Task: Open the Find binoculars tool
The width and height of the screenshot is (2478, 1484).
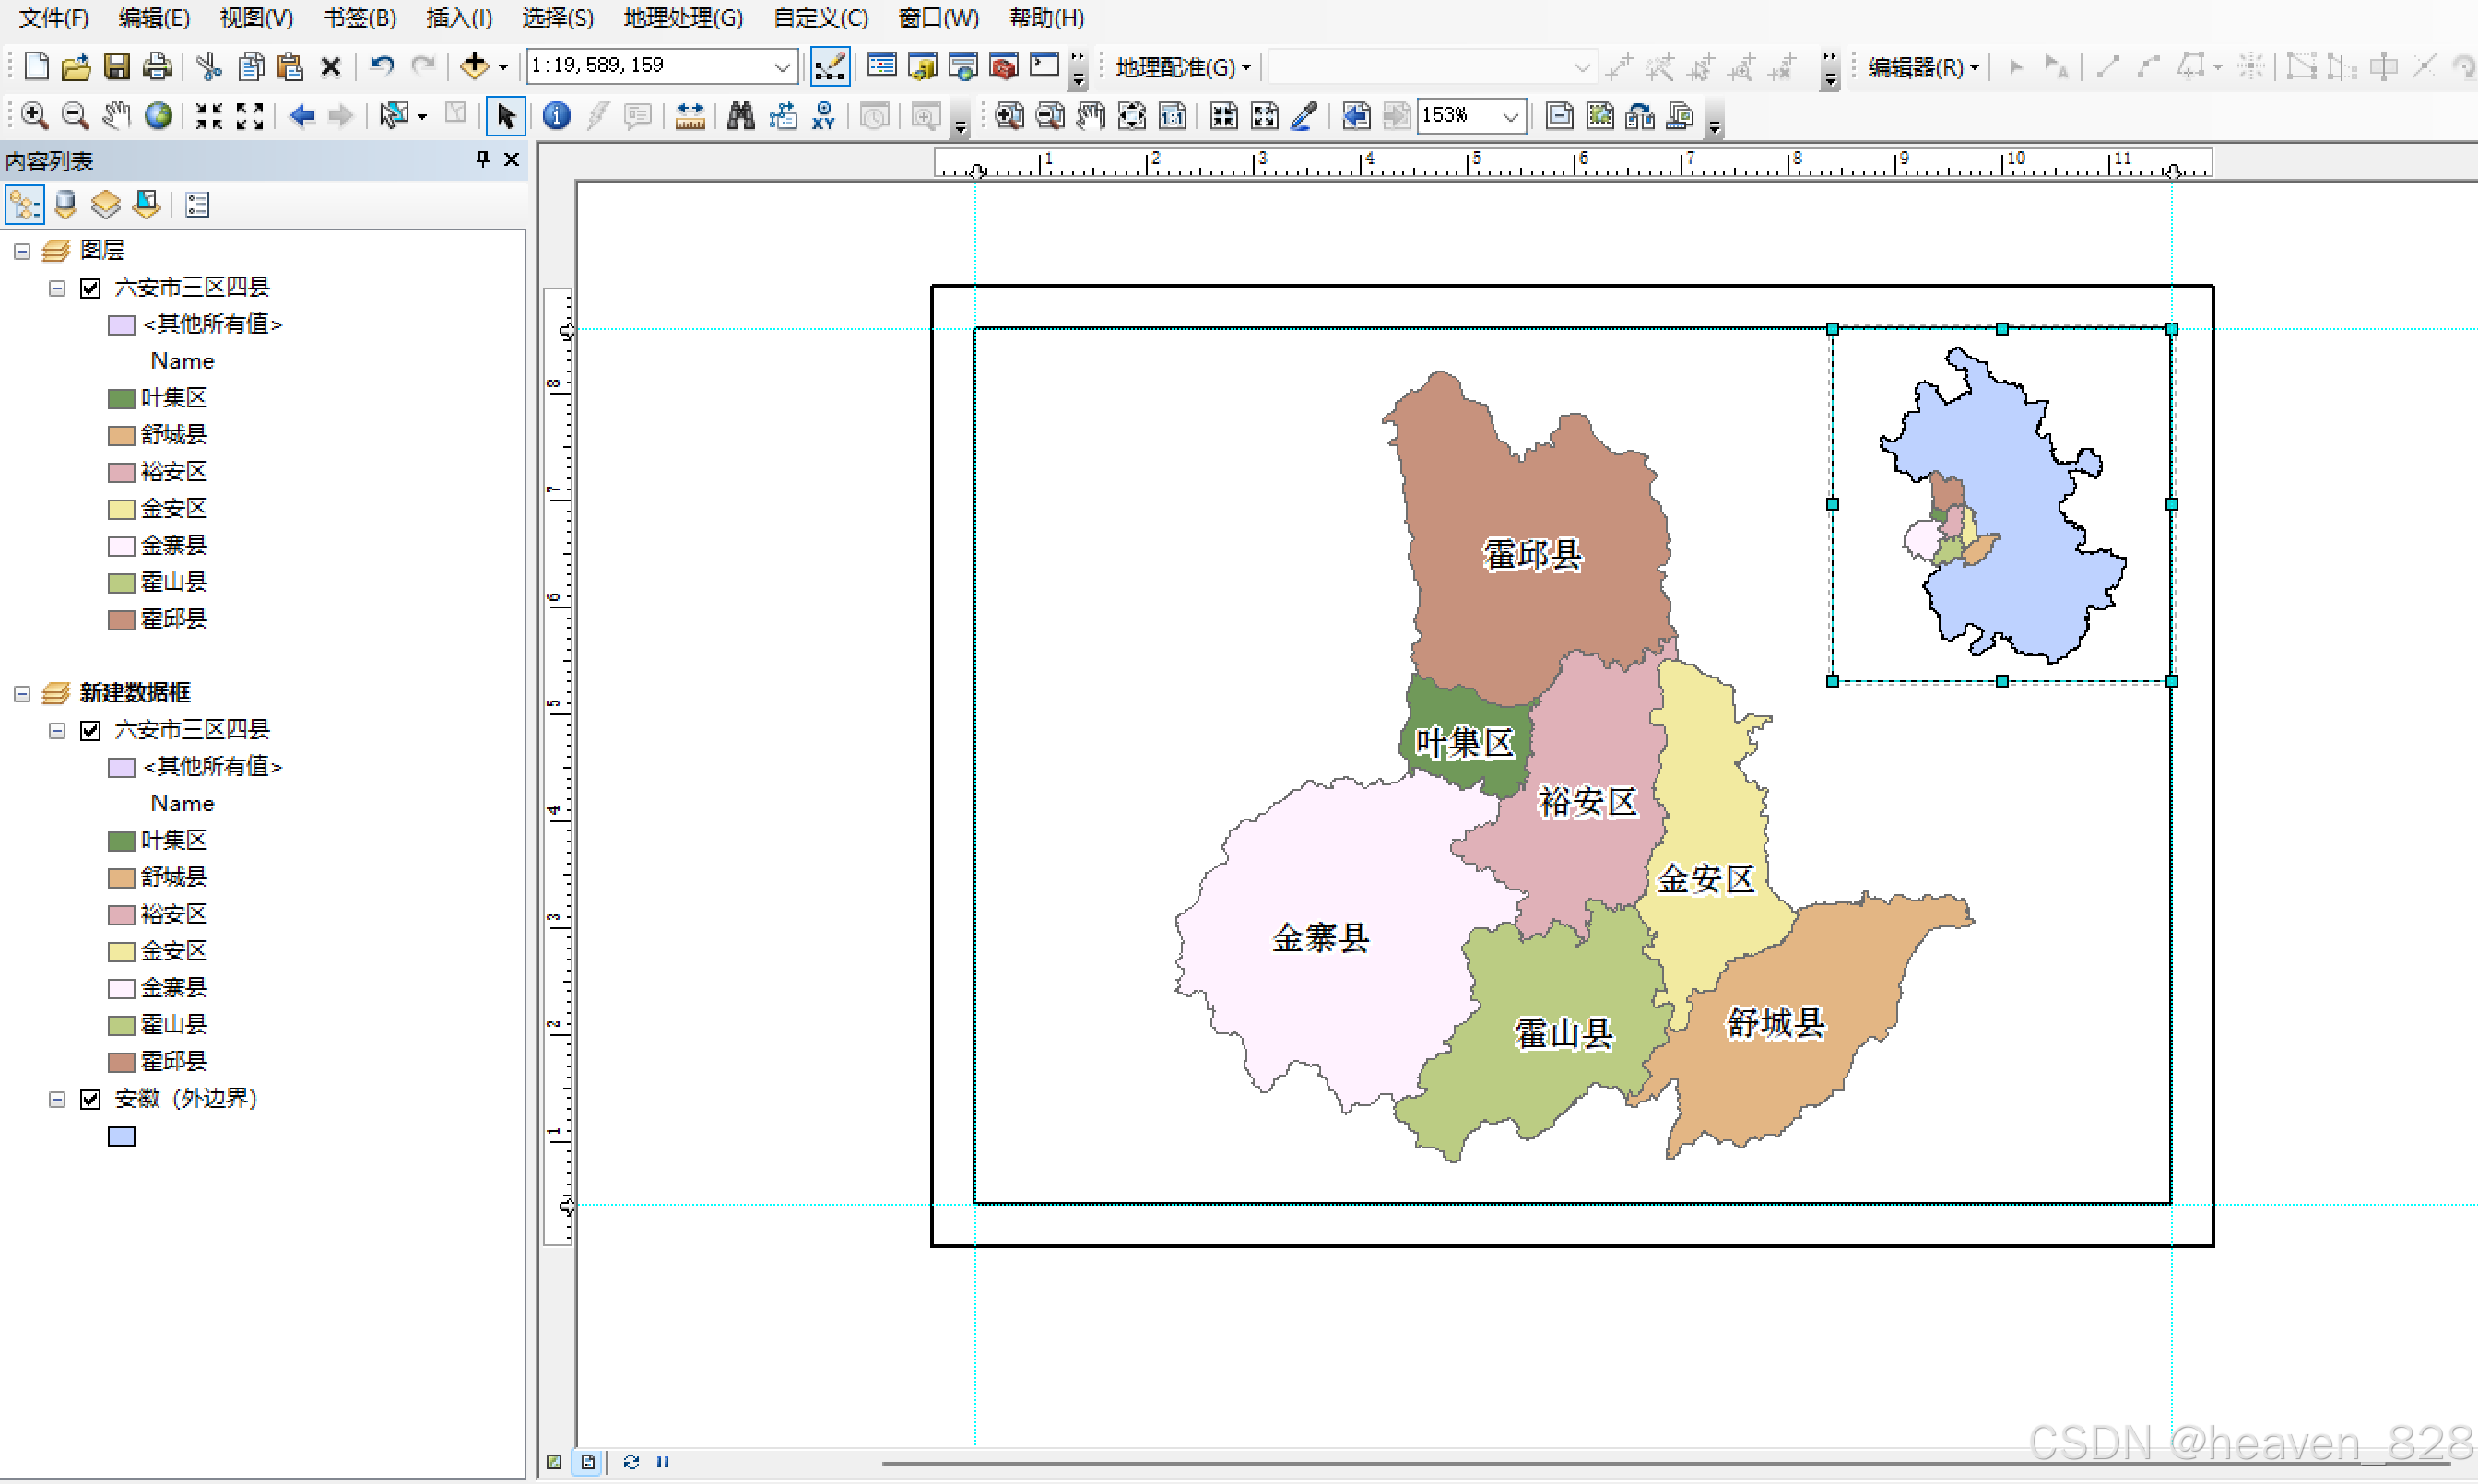Action: point(740,116)
